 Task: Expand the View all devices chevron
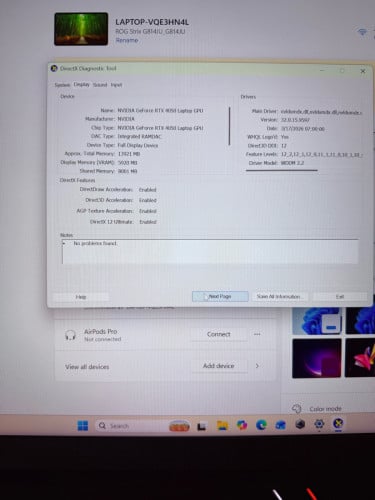tap(257, 366)
